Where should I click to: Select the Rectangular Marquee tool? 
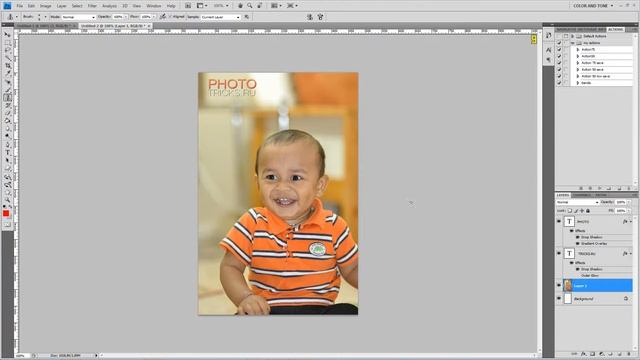coord(7,42)
